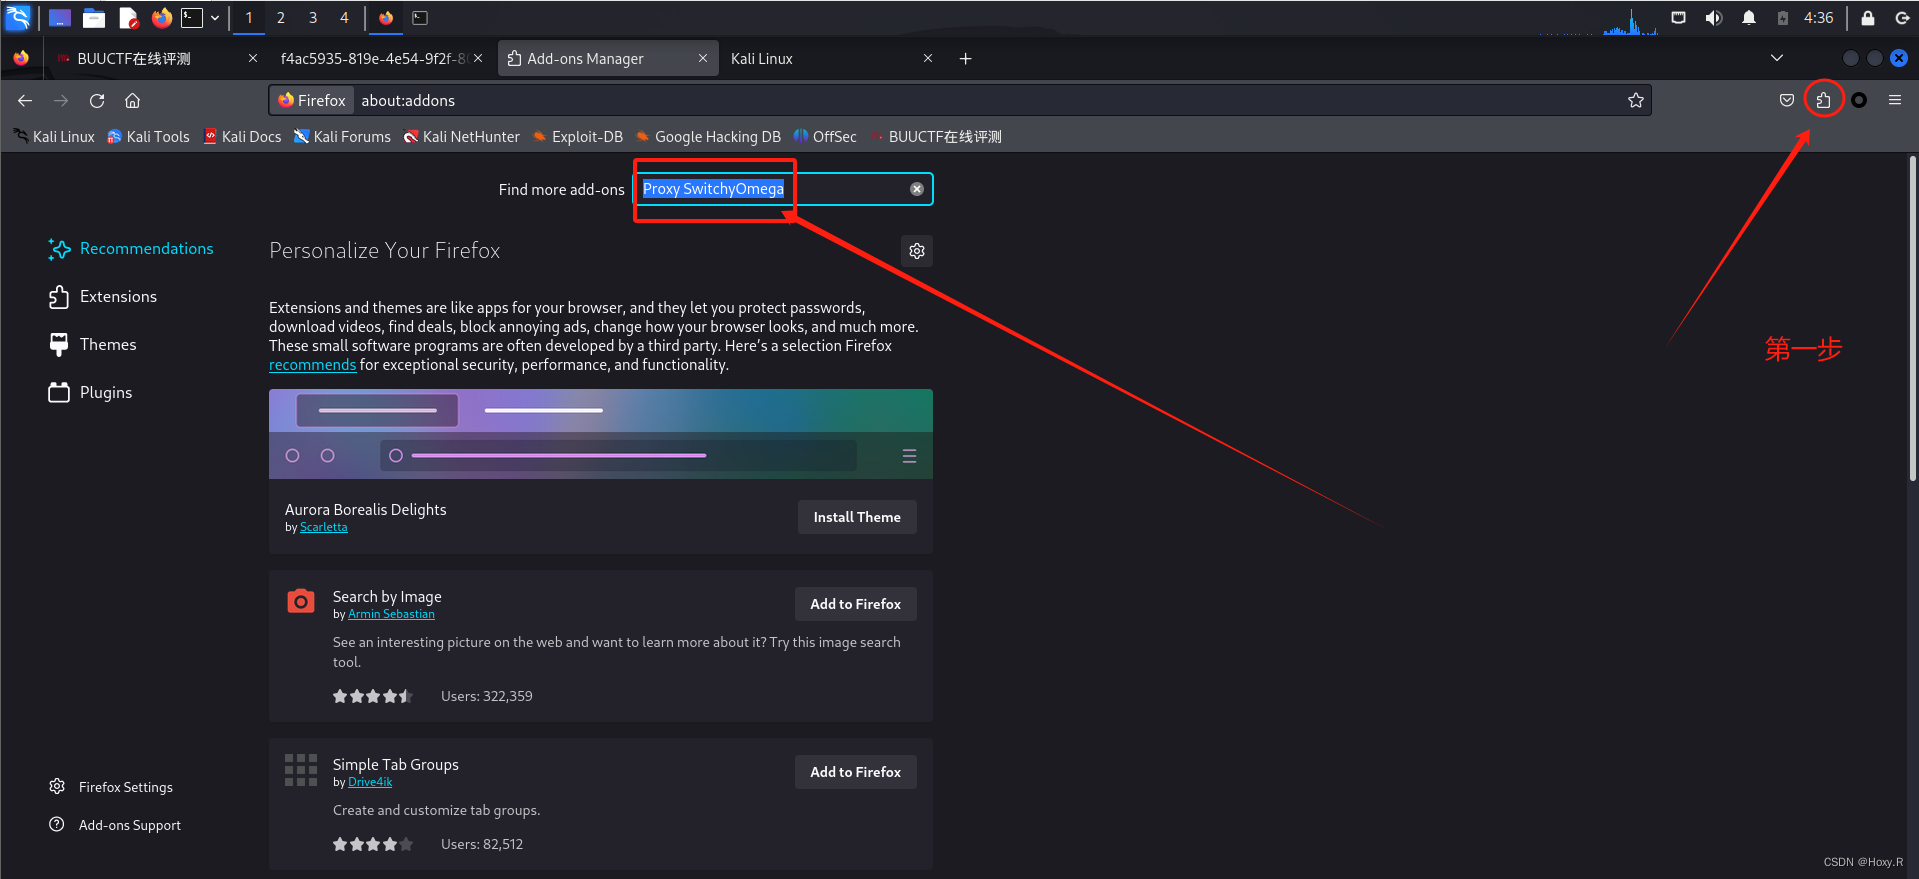
Task: Open the Themes sidebar category
Action: coord(93,345)
